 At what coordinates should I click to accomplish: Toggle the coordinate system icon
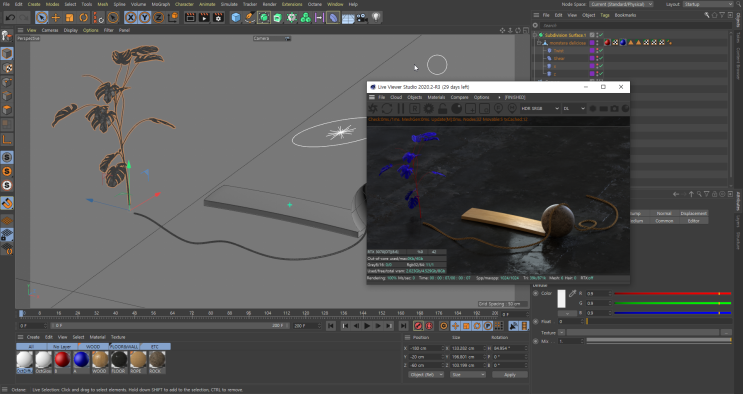[x=173, y=18]
